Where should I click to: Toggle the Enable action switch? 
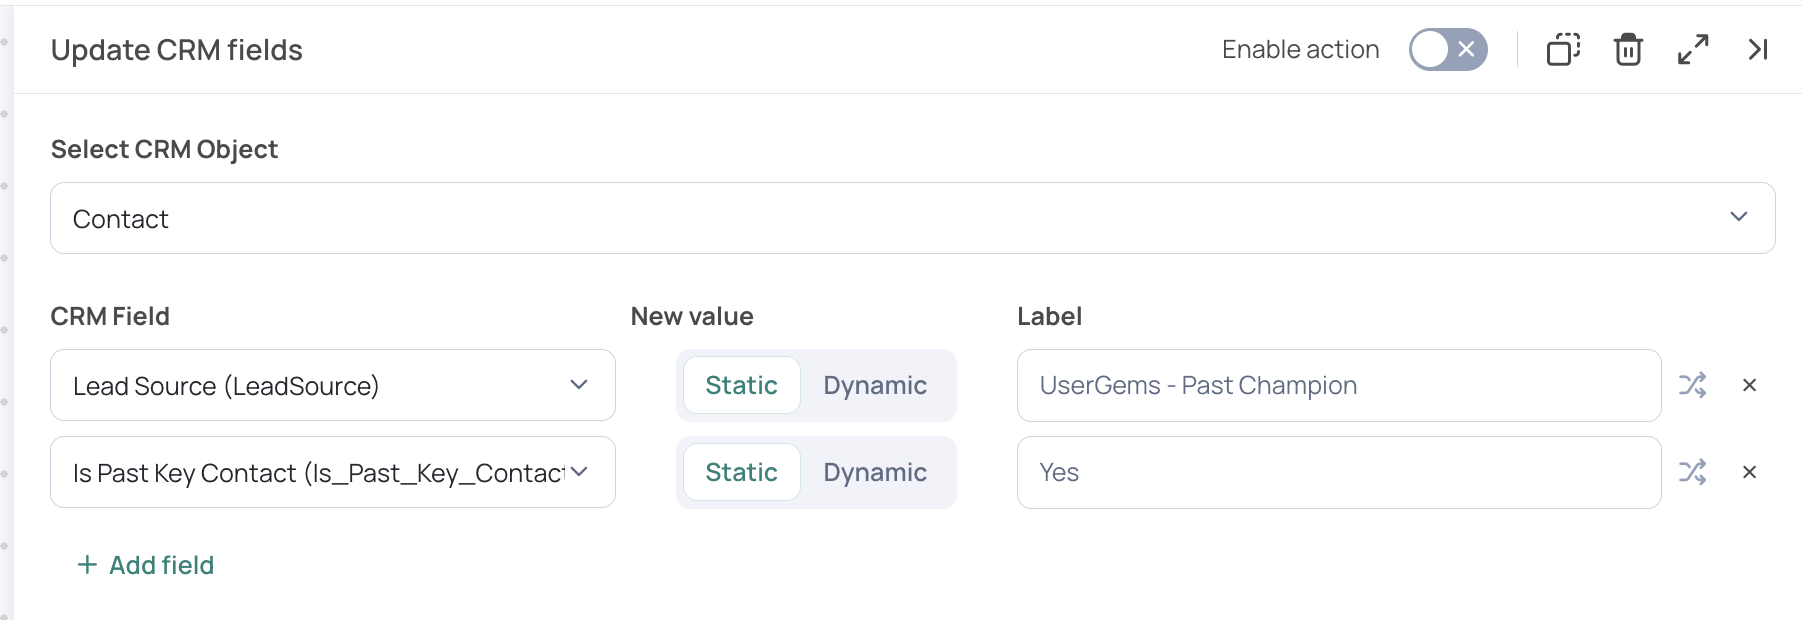coord(1448,49)
